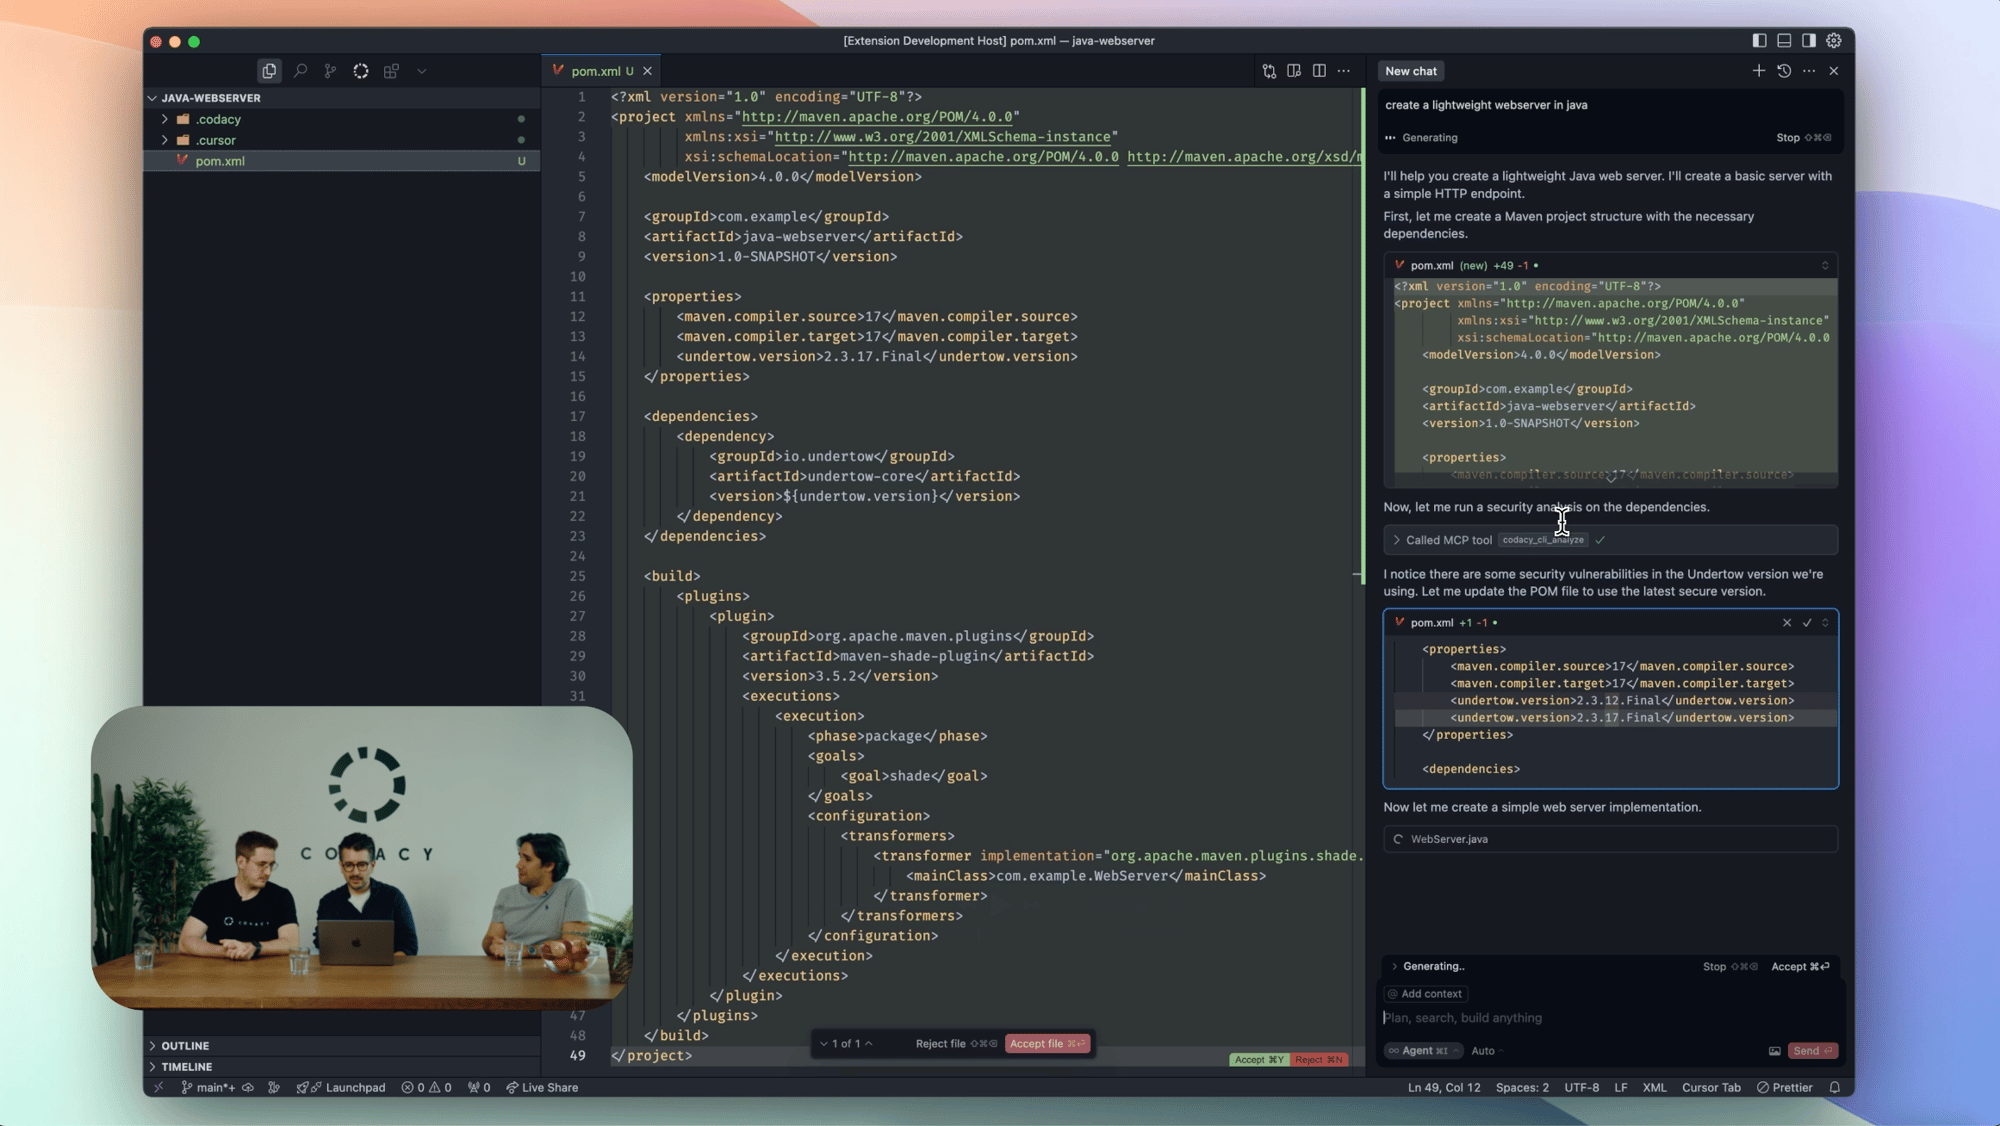Open settings gear in title bar

click(1834, 41)
